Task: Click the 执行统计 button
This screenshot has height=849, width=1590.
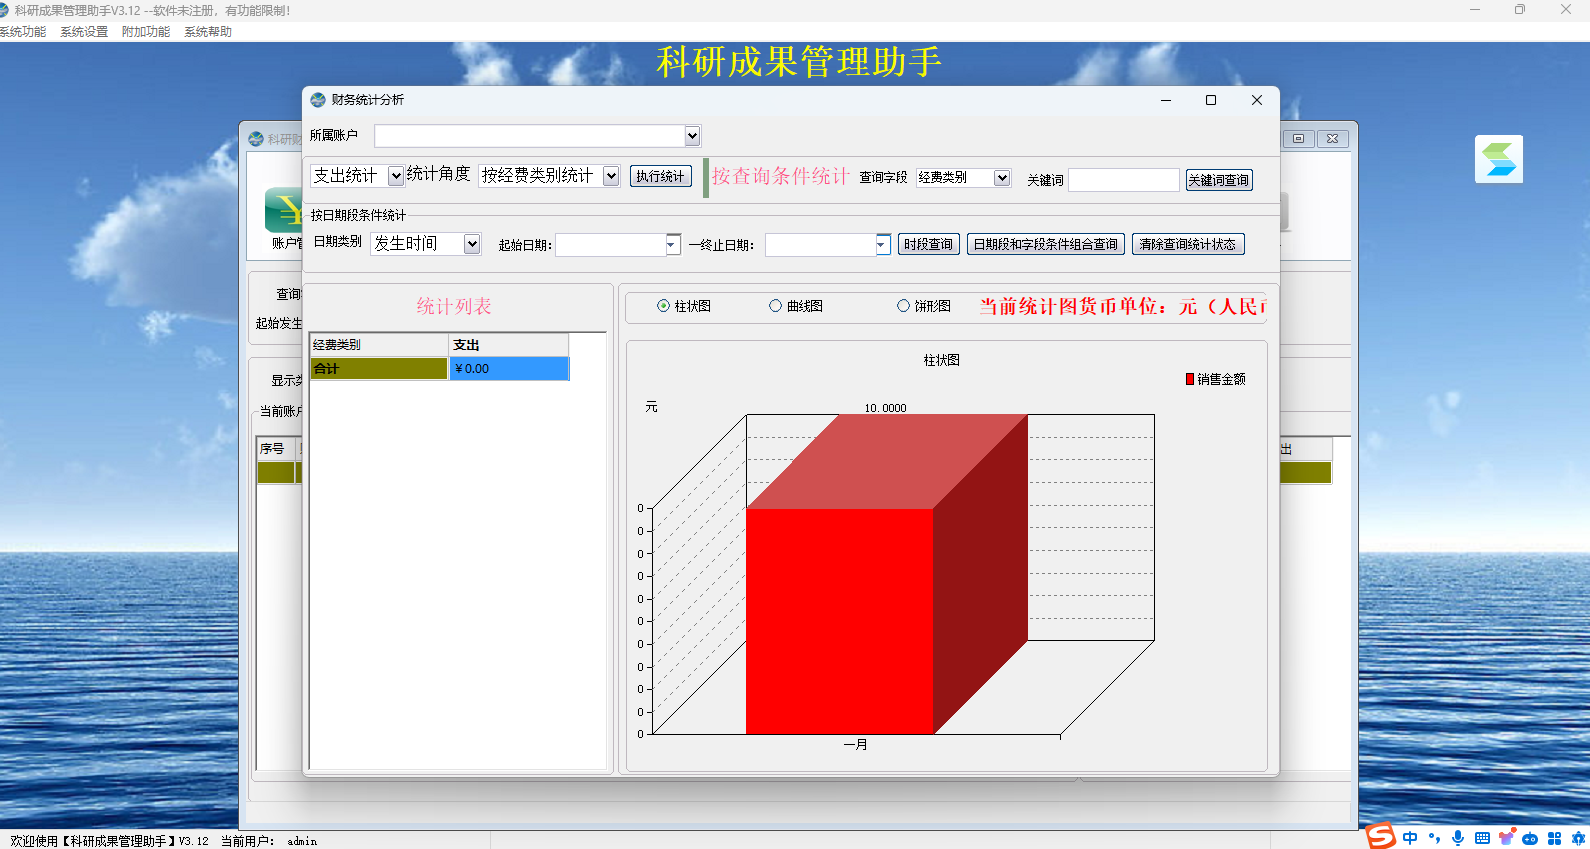Action: pos(660,176)
